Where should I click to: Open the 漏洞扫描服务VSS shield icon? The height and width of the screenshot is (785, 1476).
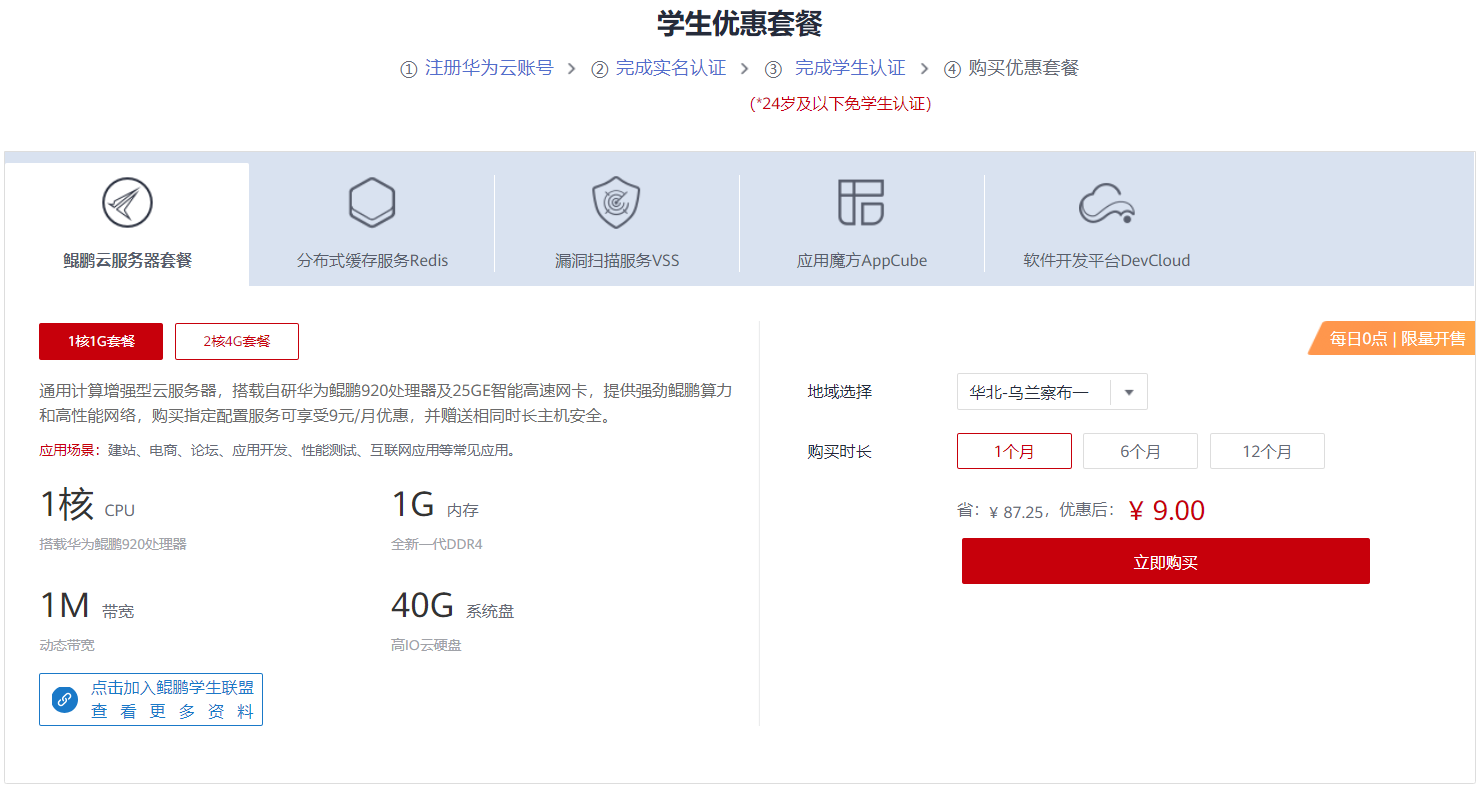[617, 202]
